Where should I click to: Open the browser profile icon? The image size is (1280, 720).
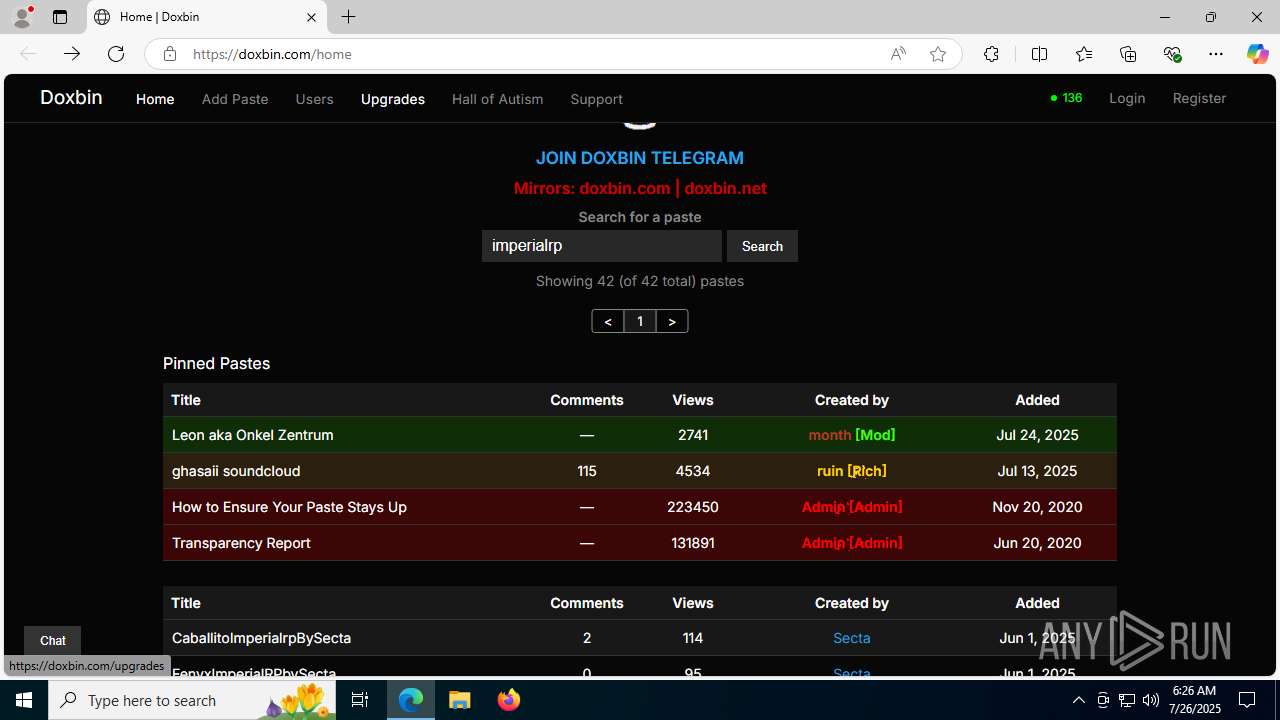coord(22,17)
